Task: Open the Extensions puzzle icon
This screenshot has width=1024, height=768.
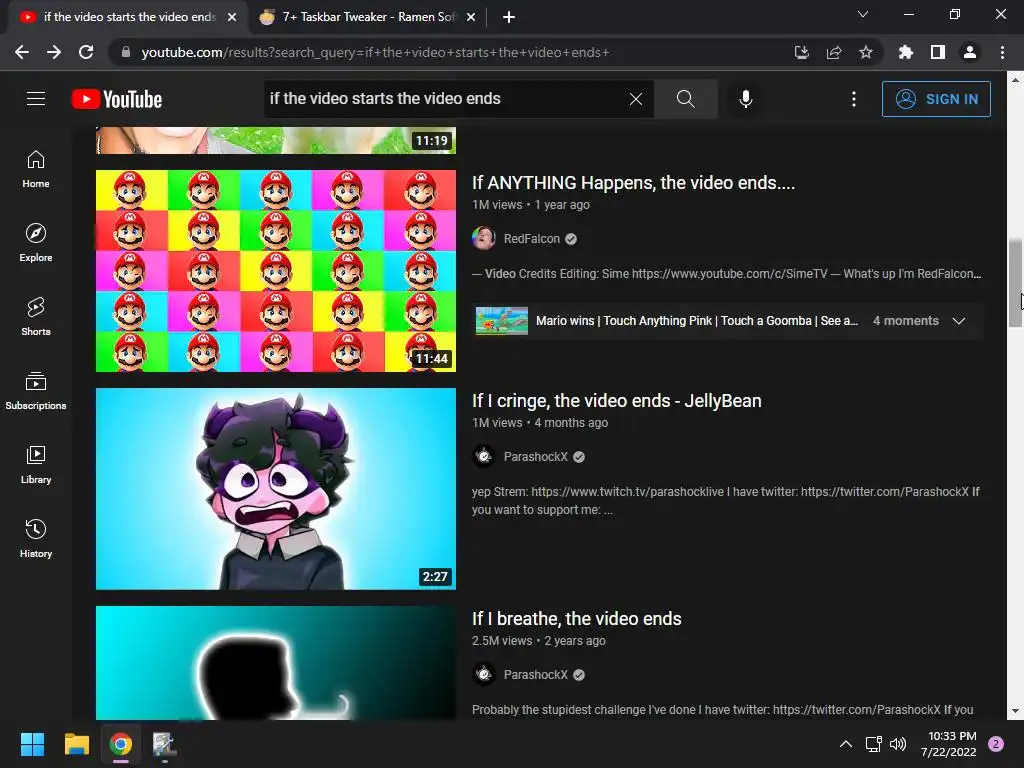Action: (905, 52)
